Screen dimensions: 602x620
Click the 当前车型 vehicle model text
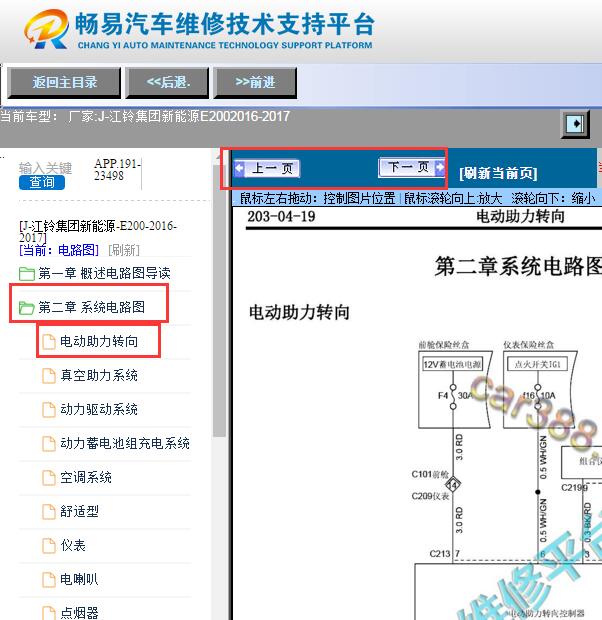coord(145,117)
